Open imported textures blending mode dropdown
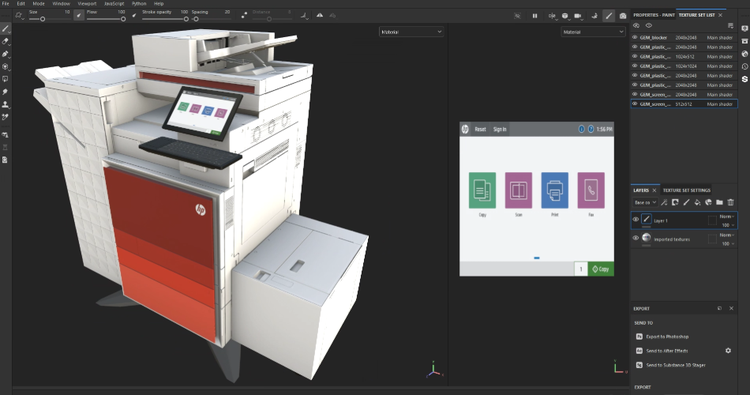The width and height of the screenshot is (750, 395). click(x=727, y=235)
